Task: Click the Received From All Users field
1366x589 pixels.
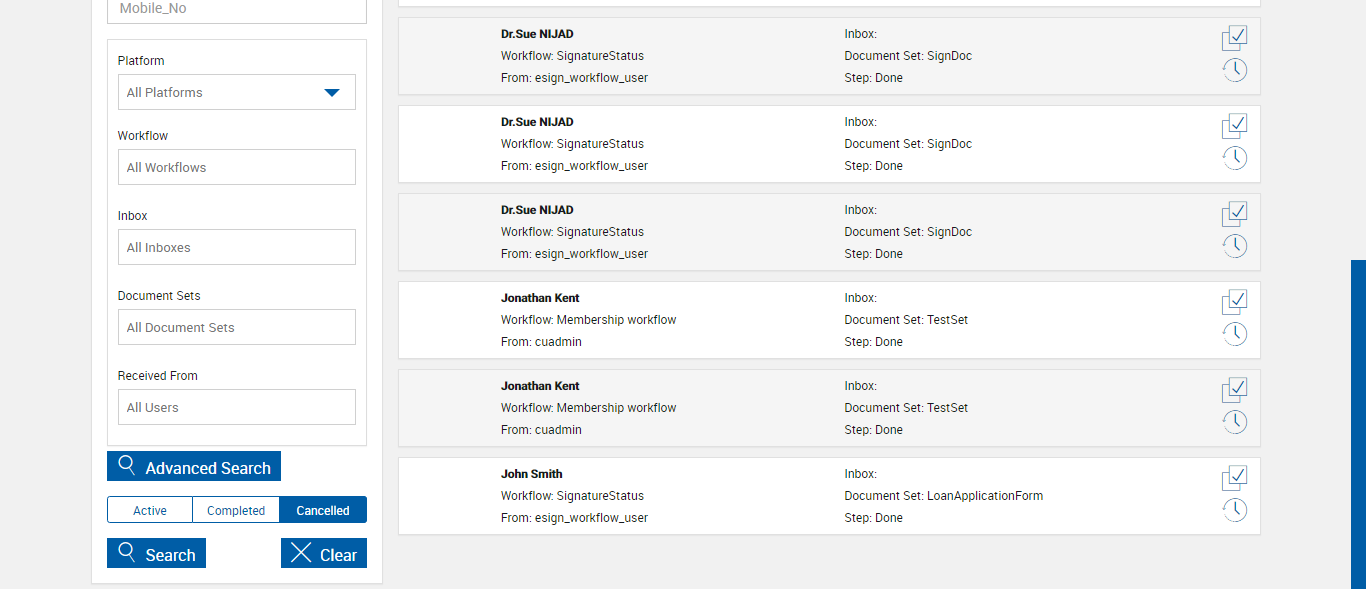Action: point(237,407)
